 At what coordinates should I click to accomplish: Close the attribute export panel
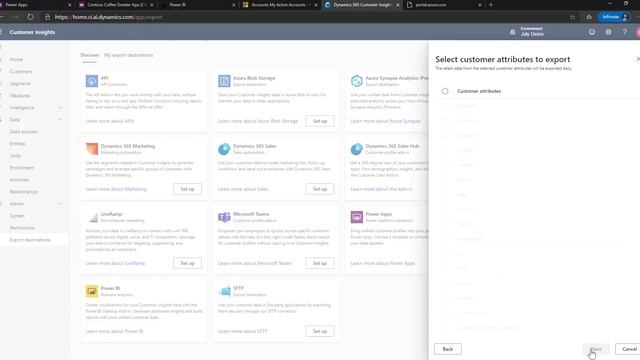(638, 59)
